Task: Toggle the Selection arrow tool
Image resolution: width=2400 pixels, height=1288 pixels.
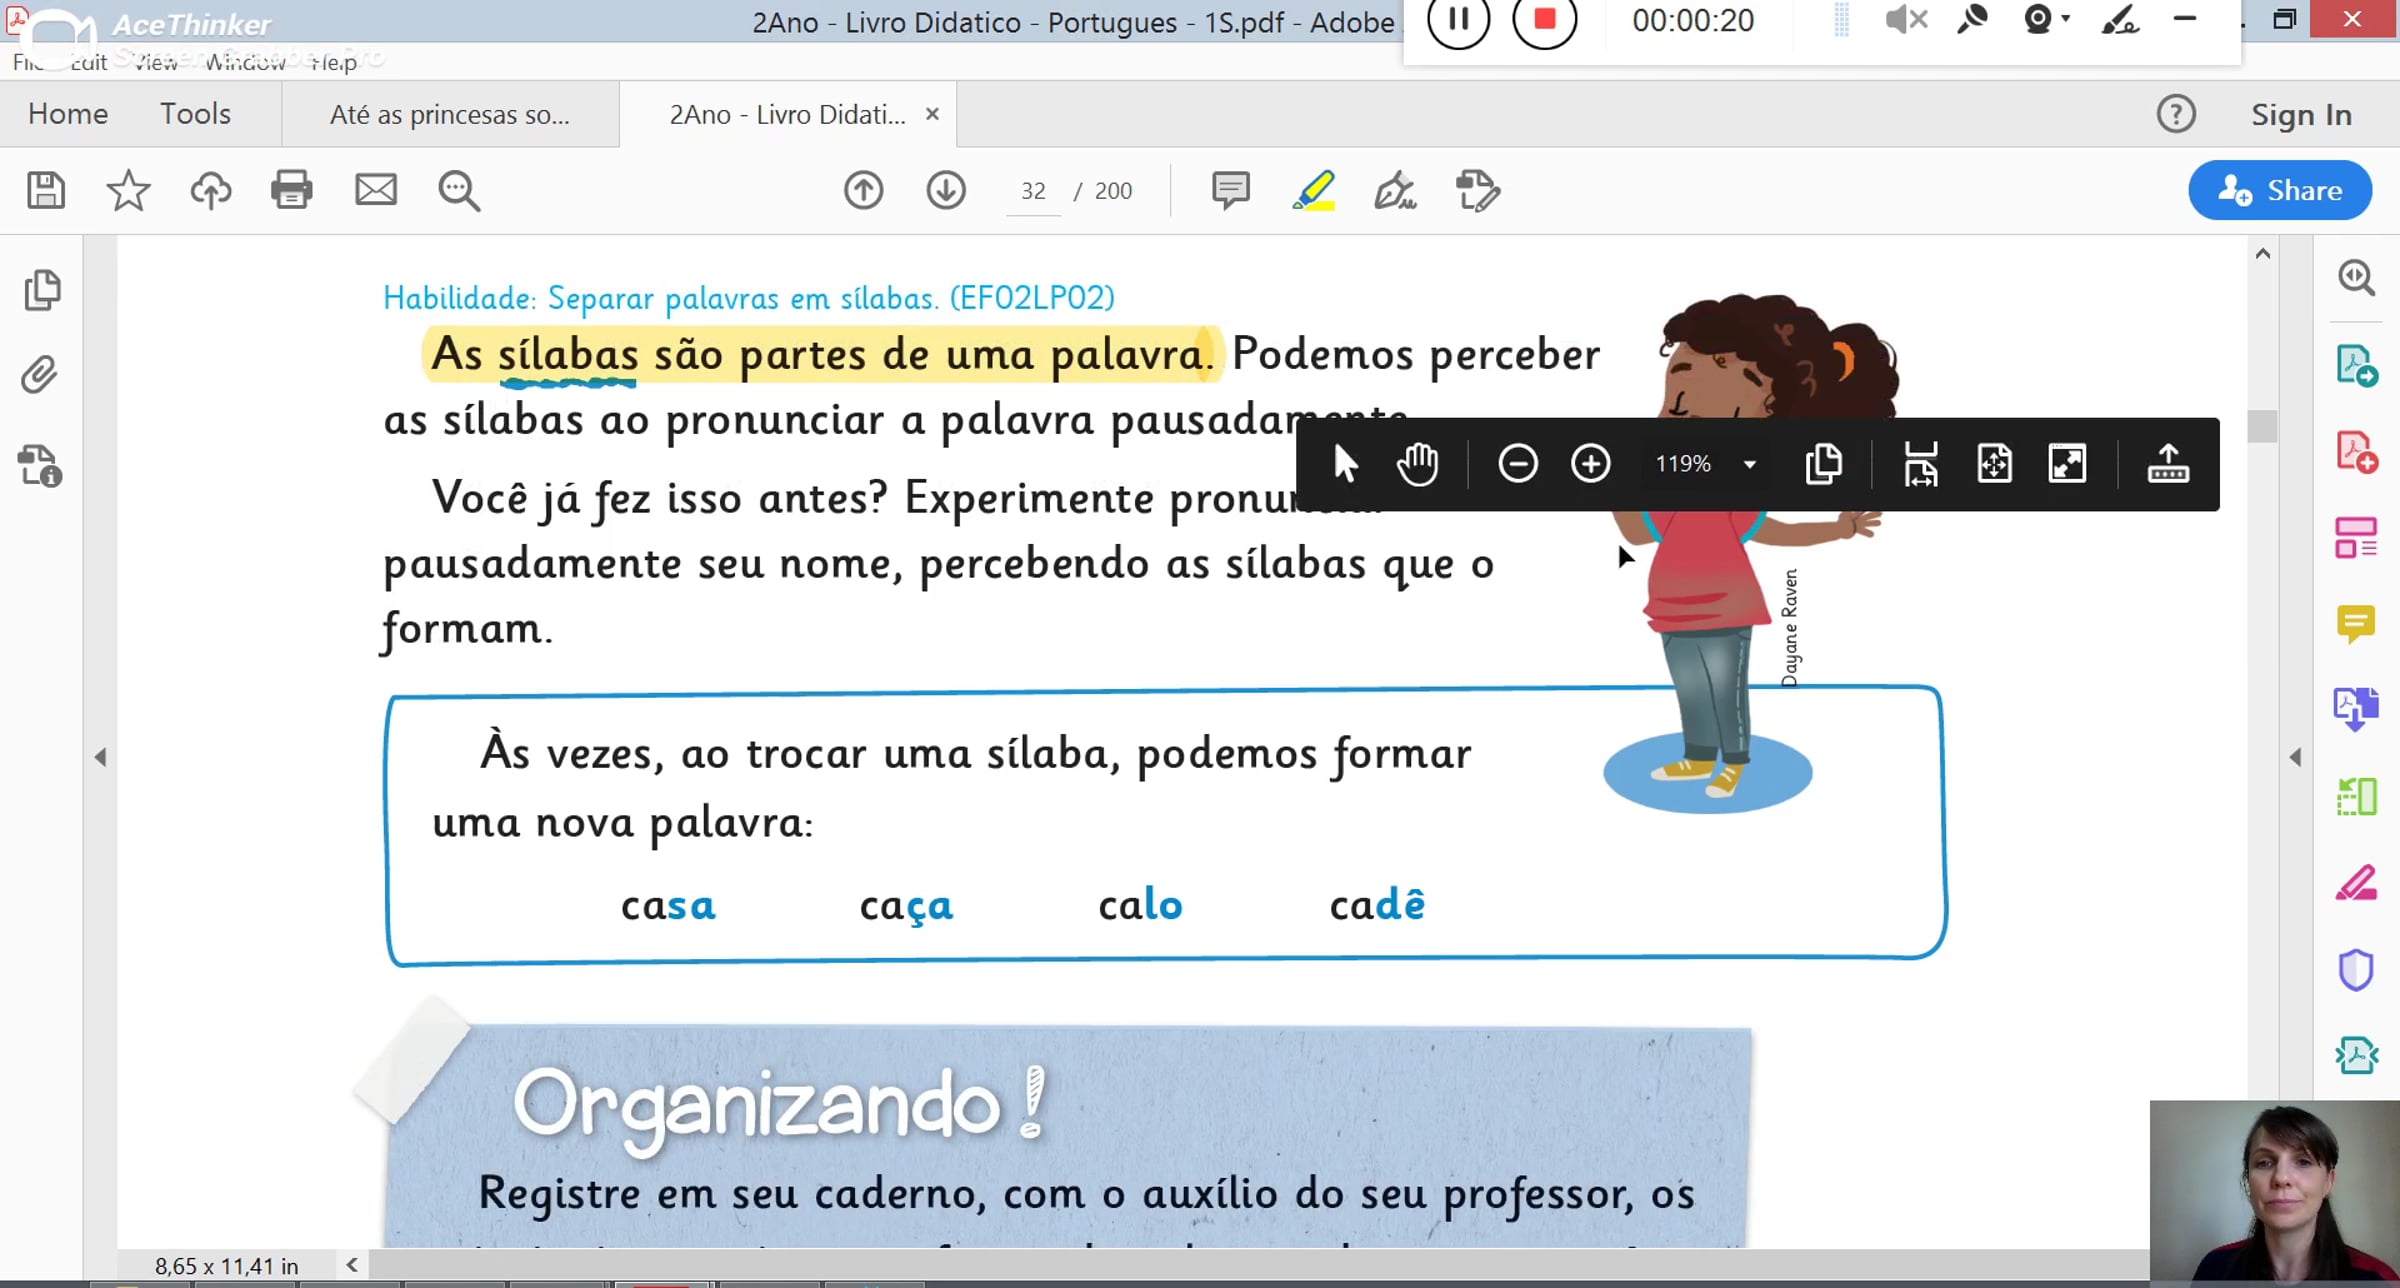Action: (1345, 464)
